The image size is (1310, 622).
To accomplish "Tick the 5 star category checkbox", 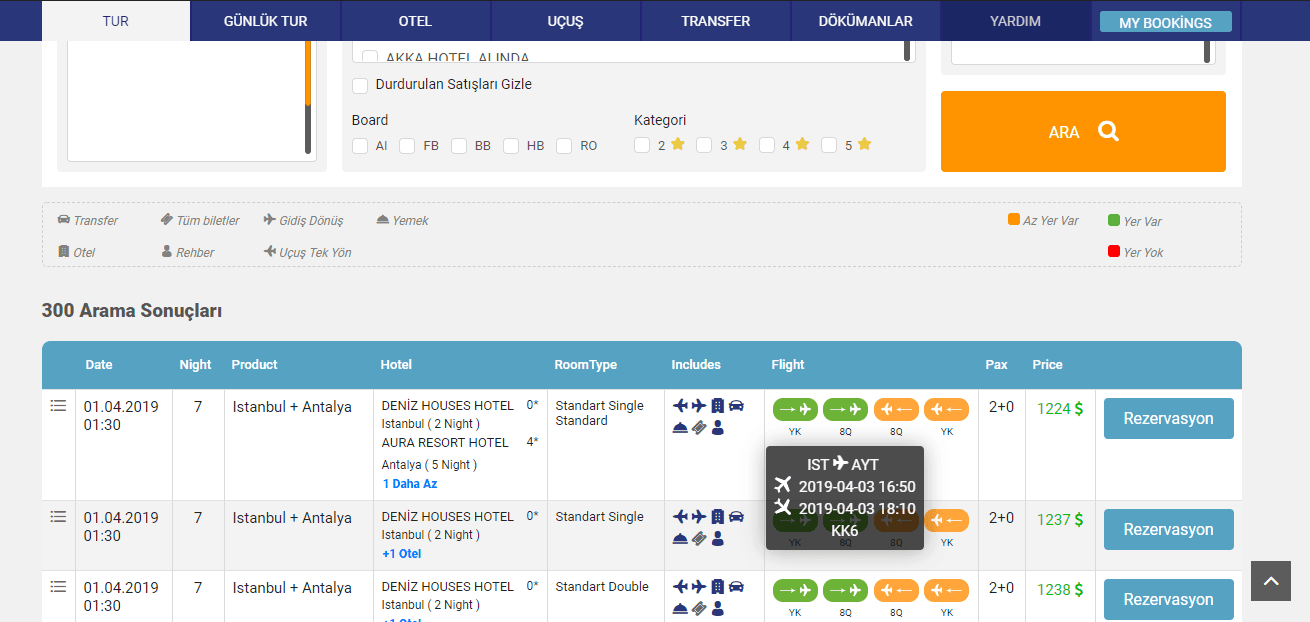I will point(829,145).
